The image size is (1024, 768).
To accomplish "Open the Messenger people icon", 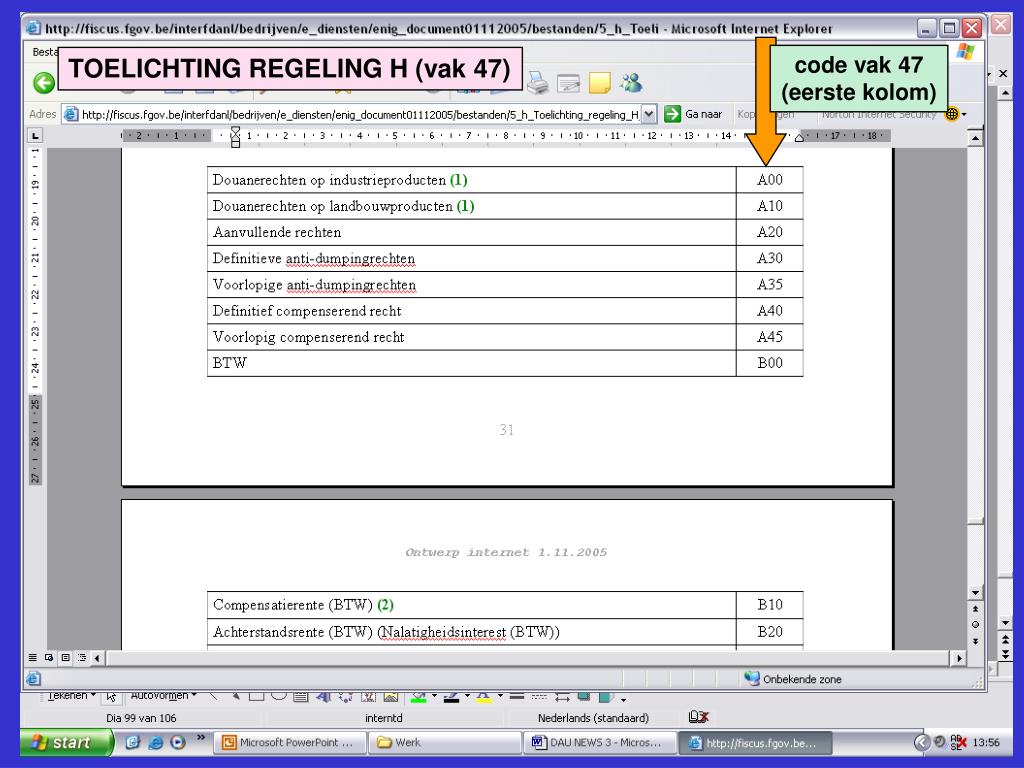I will point(632,83).
